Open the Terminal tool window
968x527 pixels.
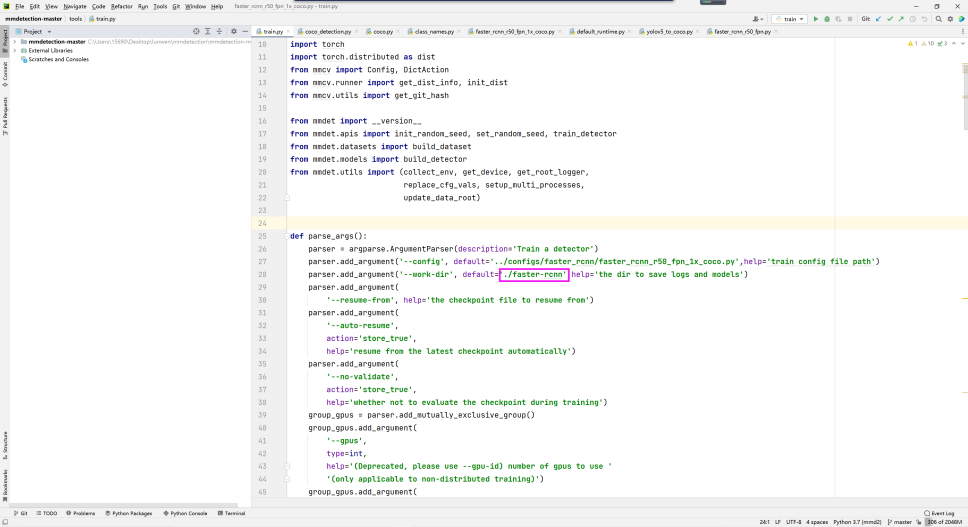pos(232,513)
